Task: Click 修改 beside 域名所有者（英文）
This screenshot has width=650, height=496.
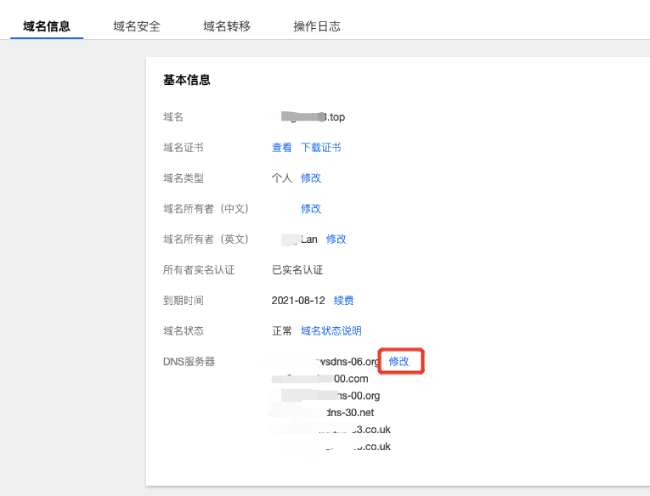Action: pos(336,239)
